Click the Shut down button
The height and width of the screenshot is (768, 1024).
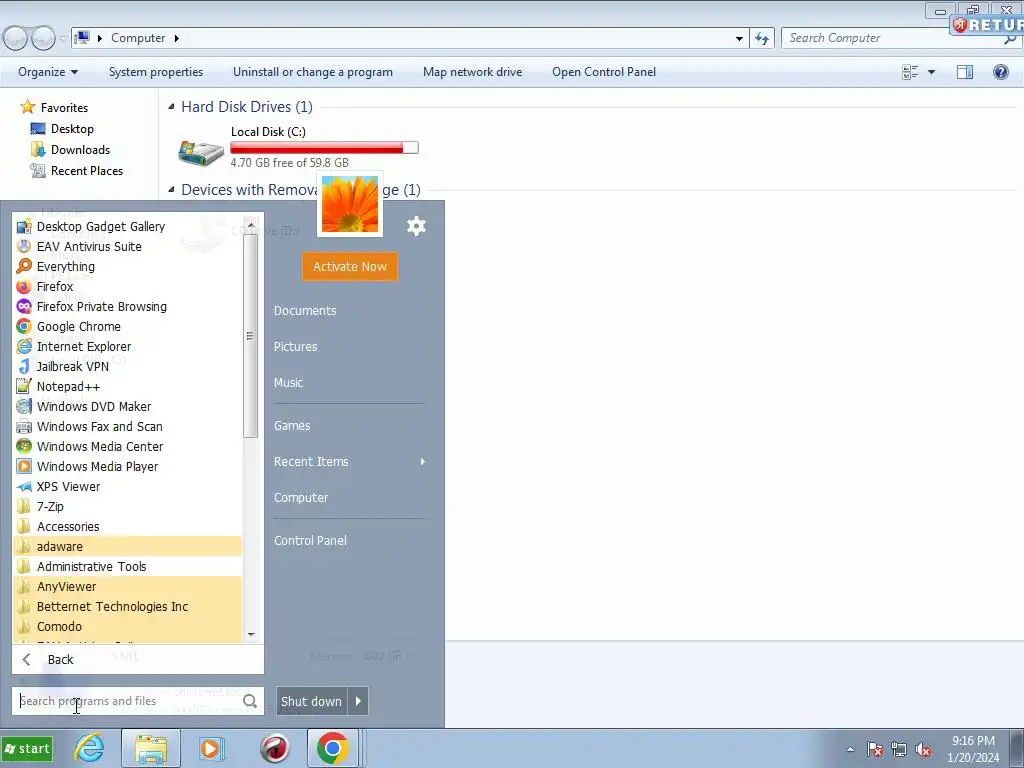pyautogui.click(x=312, y=701)
